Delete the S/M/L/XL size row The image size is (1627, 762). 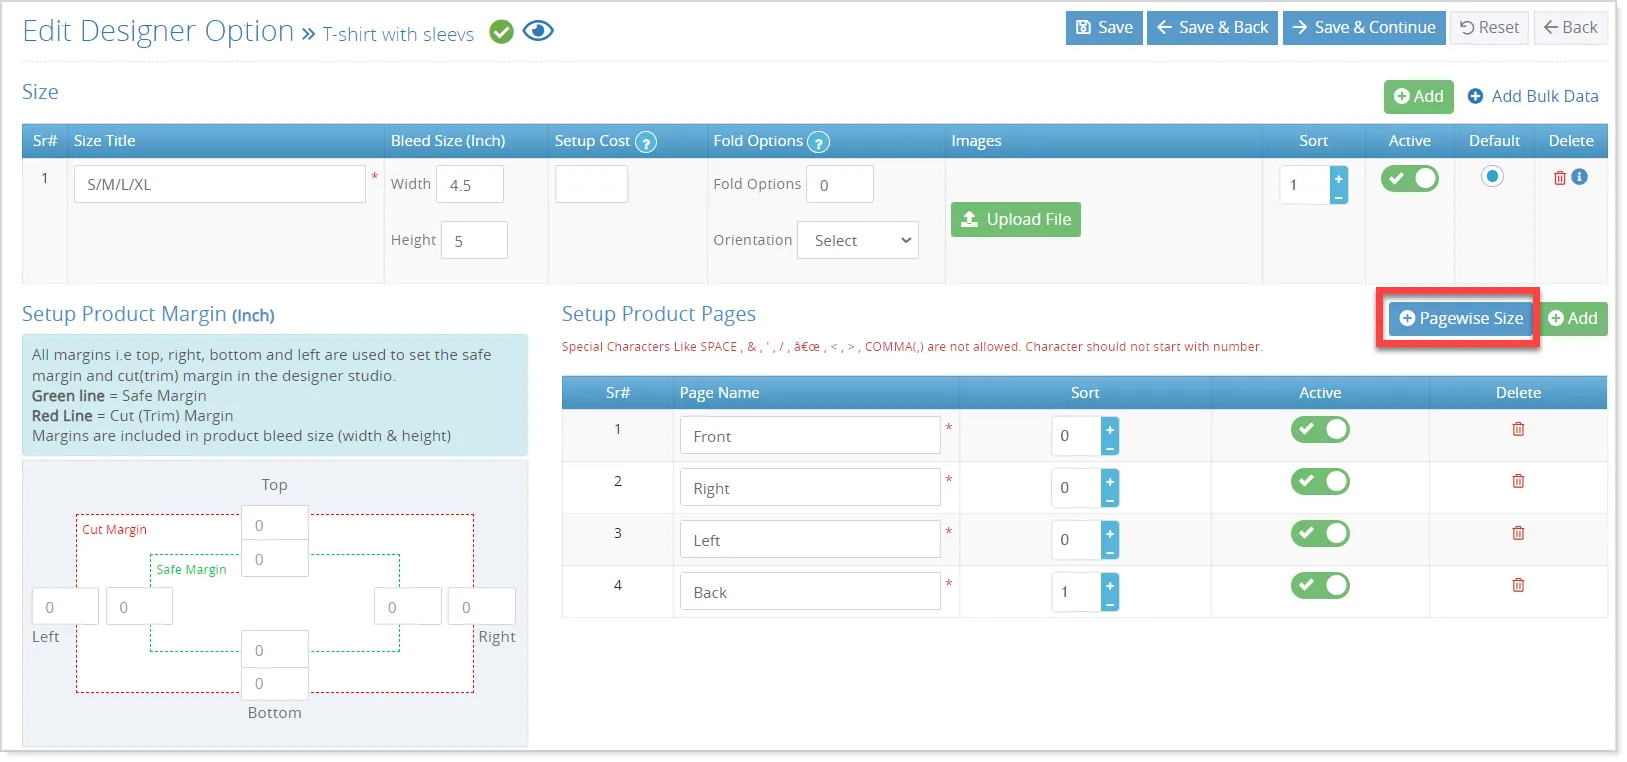[1559, 177]
